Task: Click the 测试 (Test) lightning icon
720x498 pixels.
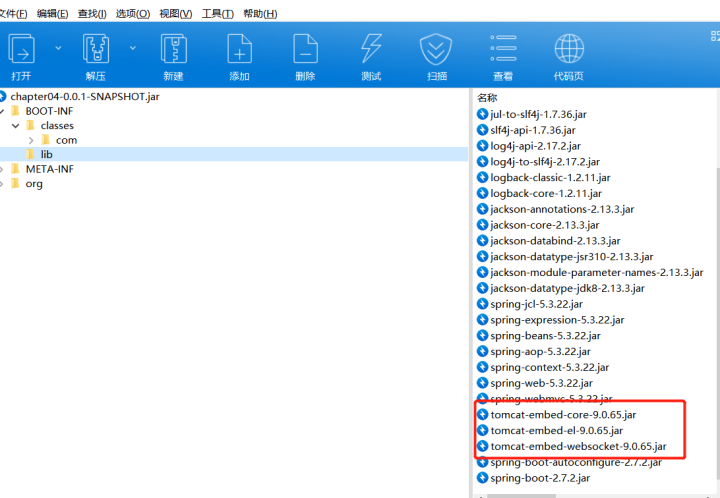Action: (371, 48)
